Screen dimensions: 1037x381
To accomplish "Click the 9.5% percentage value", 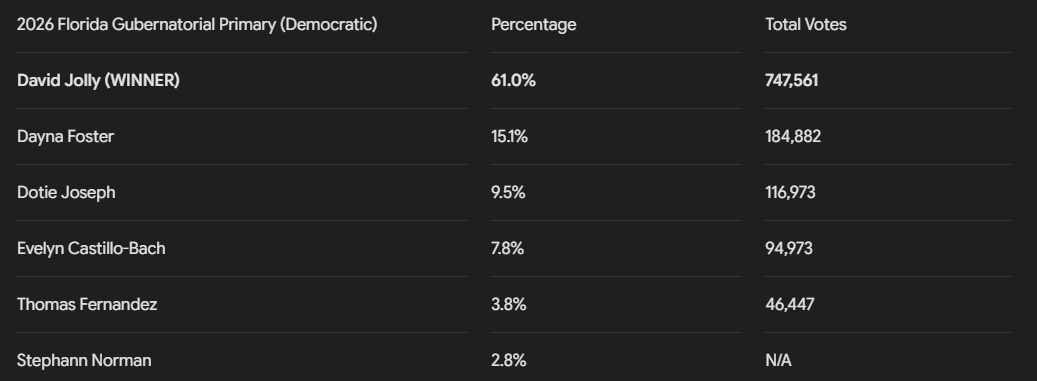I will (508, 192).
